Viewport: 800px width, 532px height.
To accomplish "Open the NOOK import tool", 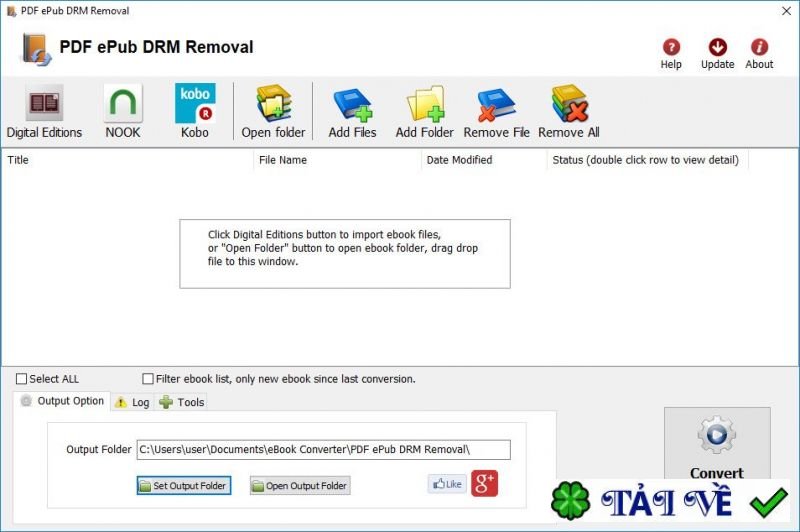I will 123,112.
